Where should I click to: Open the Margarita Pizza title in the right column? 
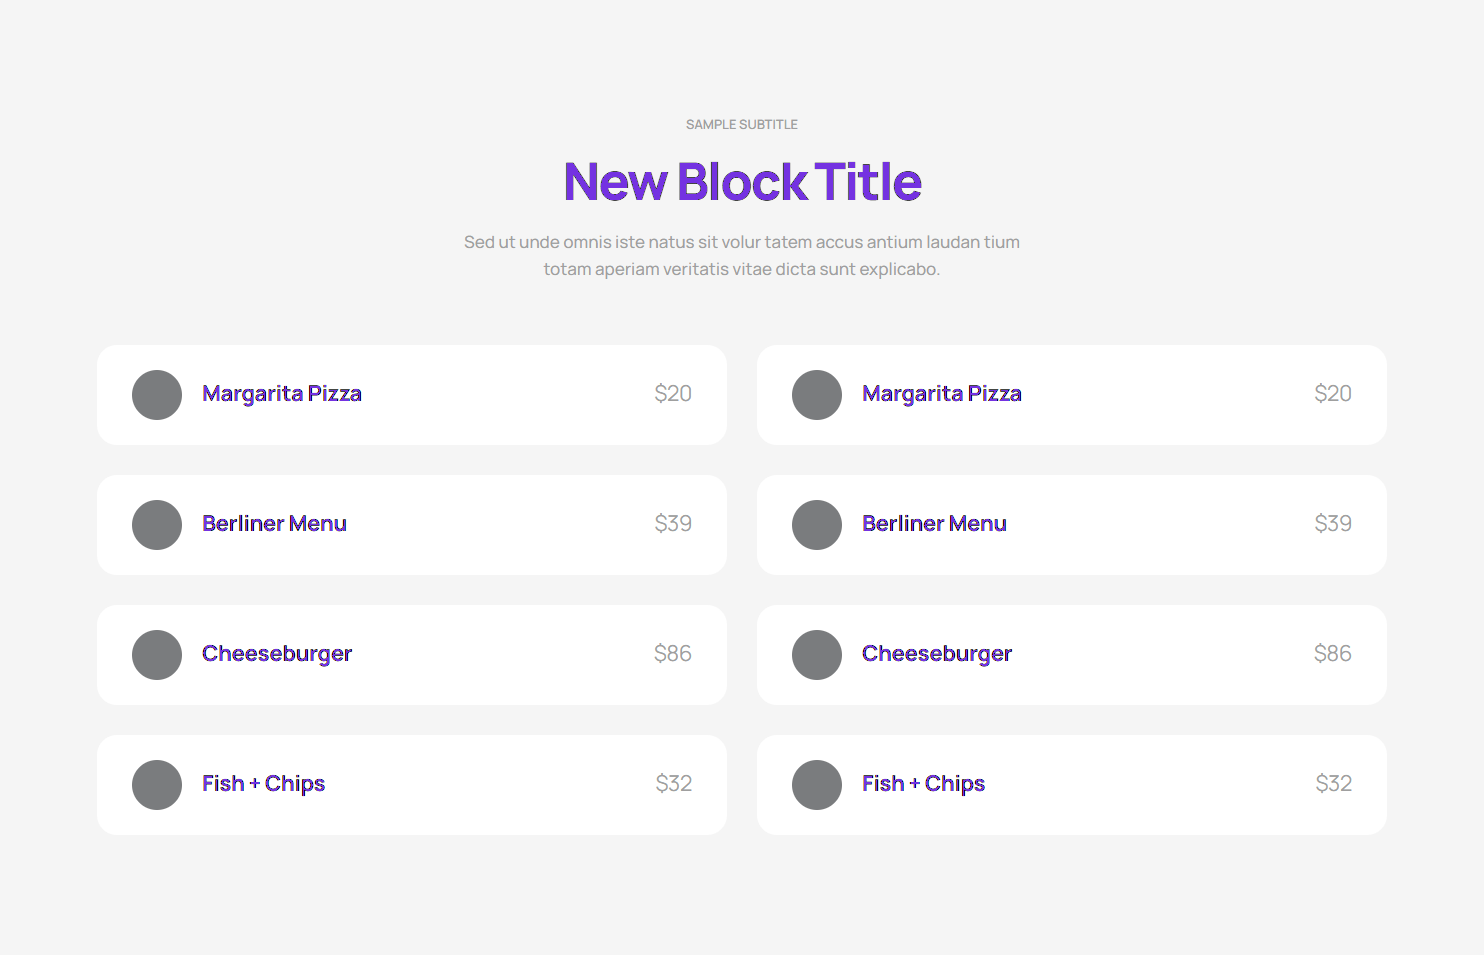click(942, 394)
